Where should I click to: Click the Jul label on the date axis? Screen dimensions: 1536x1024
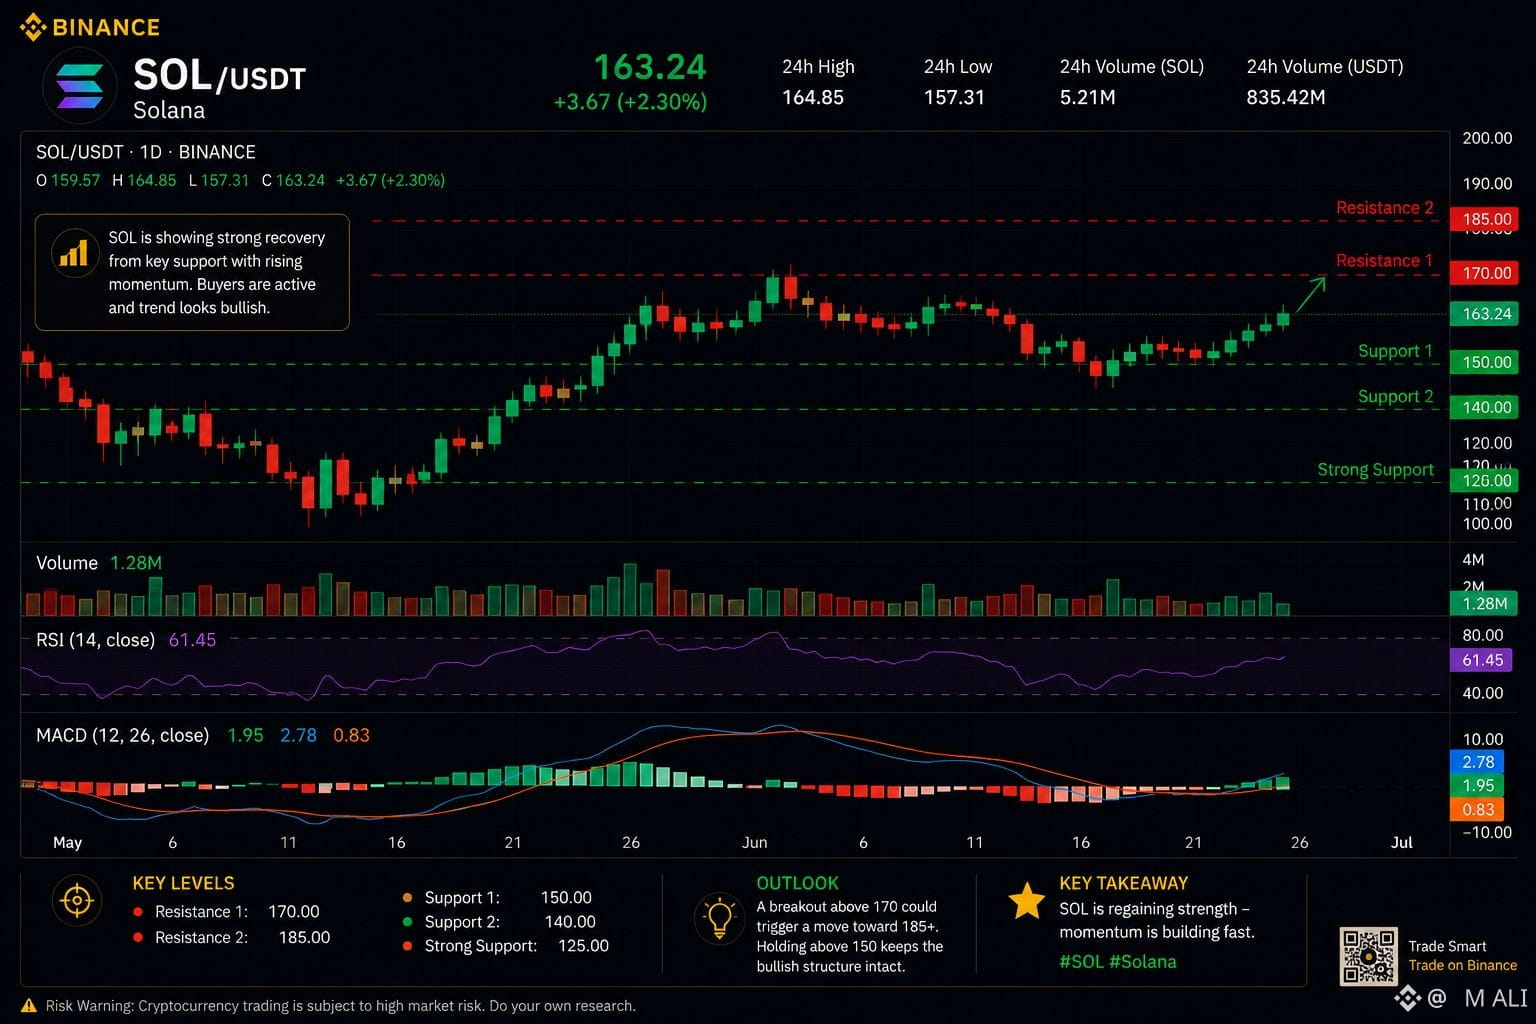click(x=1402, y=842)
